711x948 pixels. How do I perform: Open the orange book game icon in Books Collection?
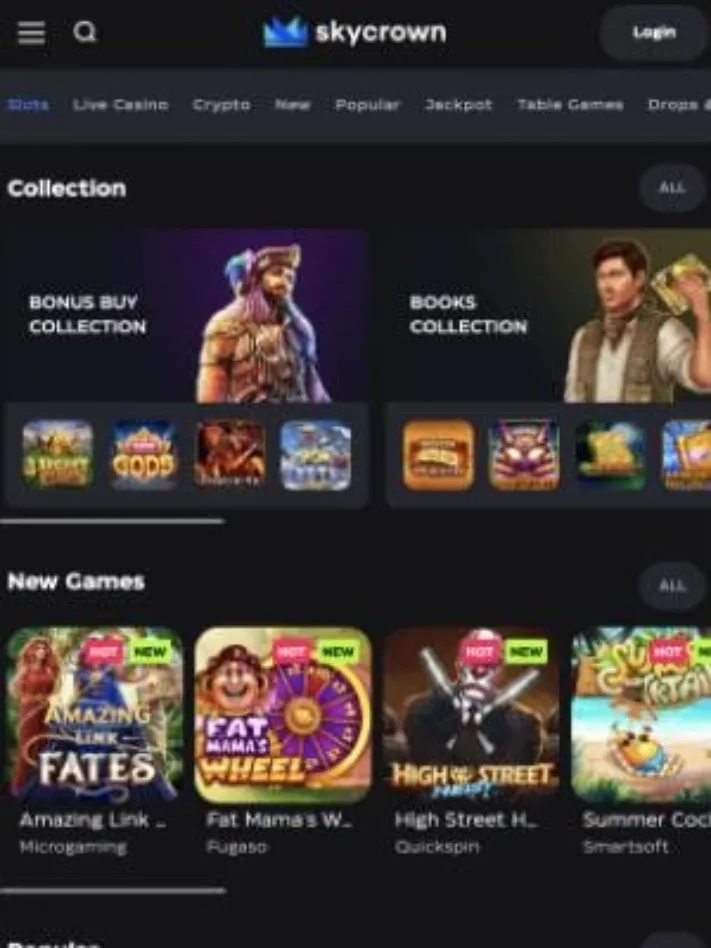tap(438, 455)
